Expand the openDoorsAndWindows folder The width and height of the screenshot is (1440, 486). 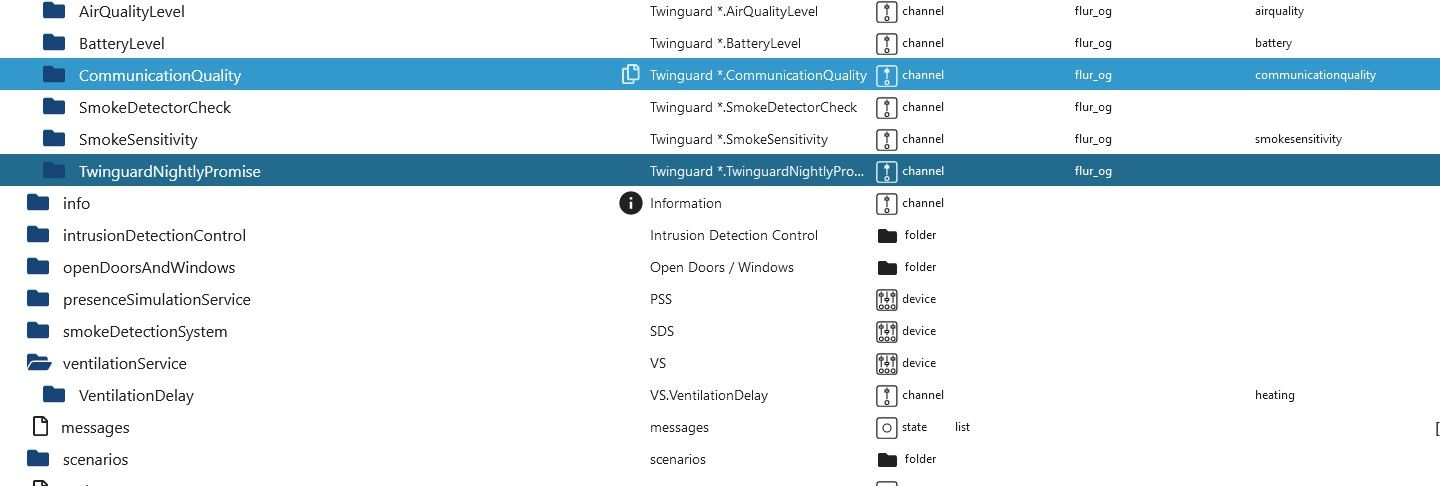pyautogui.click(x=38, y=267)
